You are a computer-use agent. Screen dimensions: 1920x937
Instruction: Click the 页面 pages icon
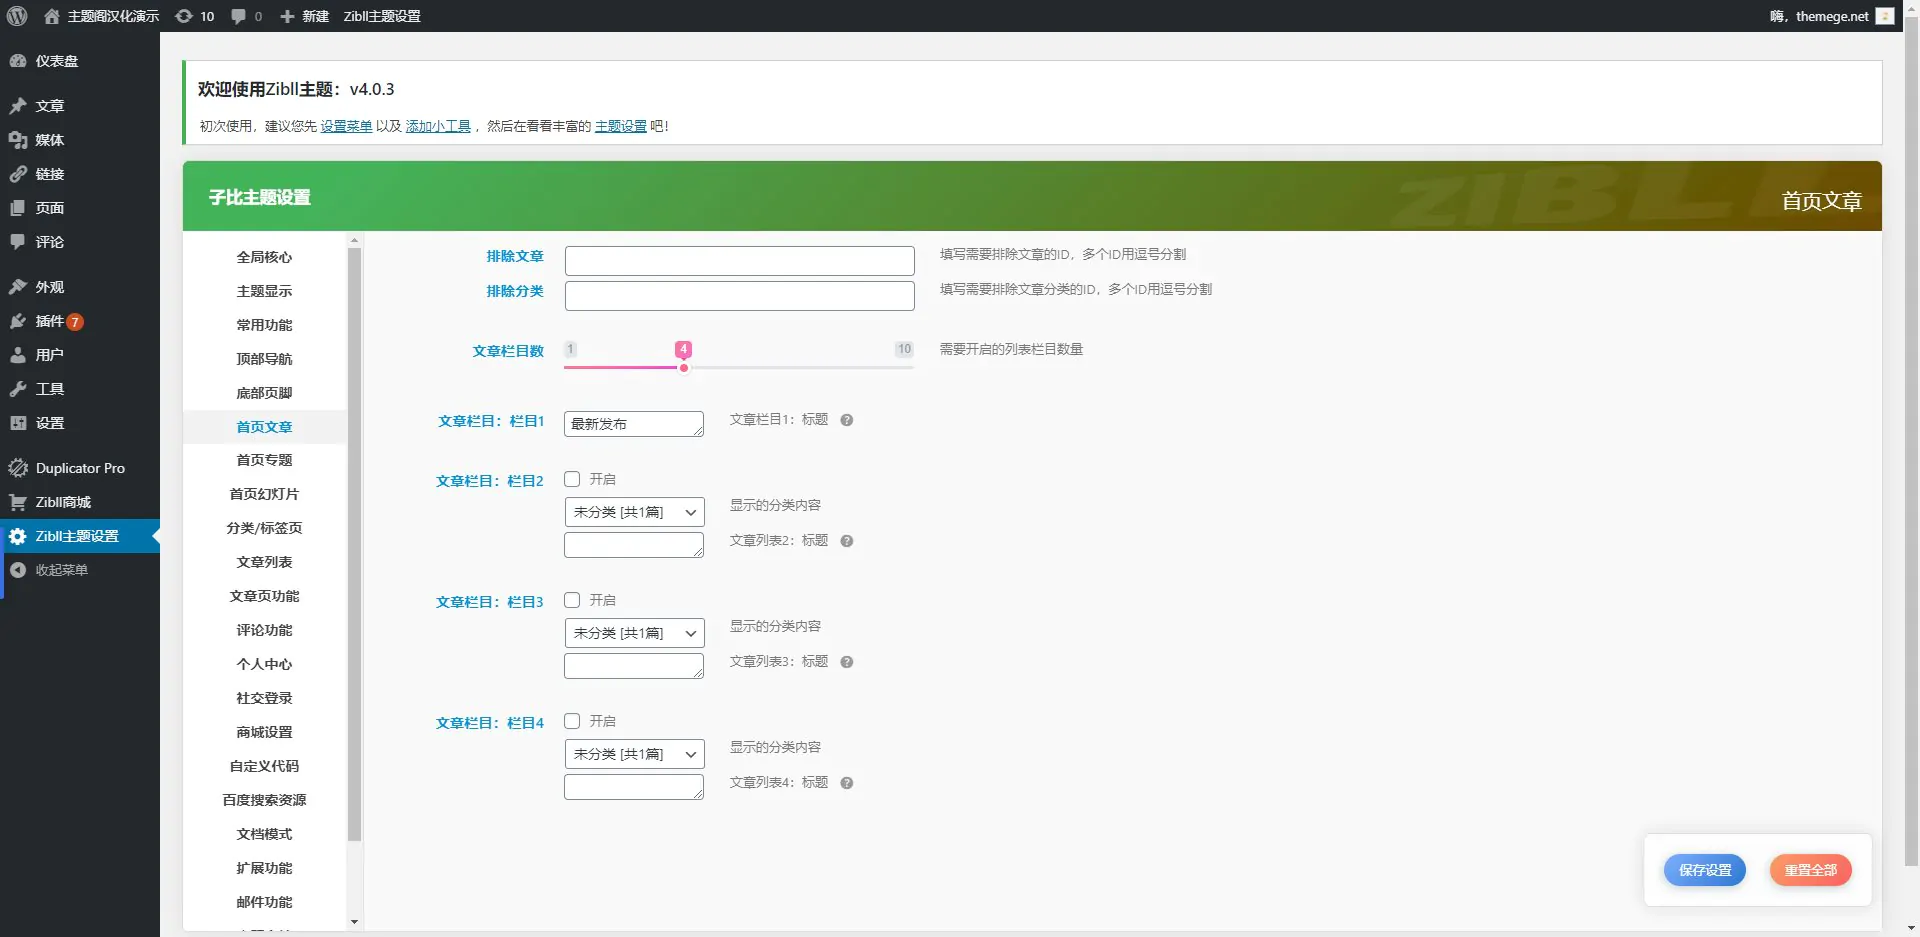18,208
